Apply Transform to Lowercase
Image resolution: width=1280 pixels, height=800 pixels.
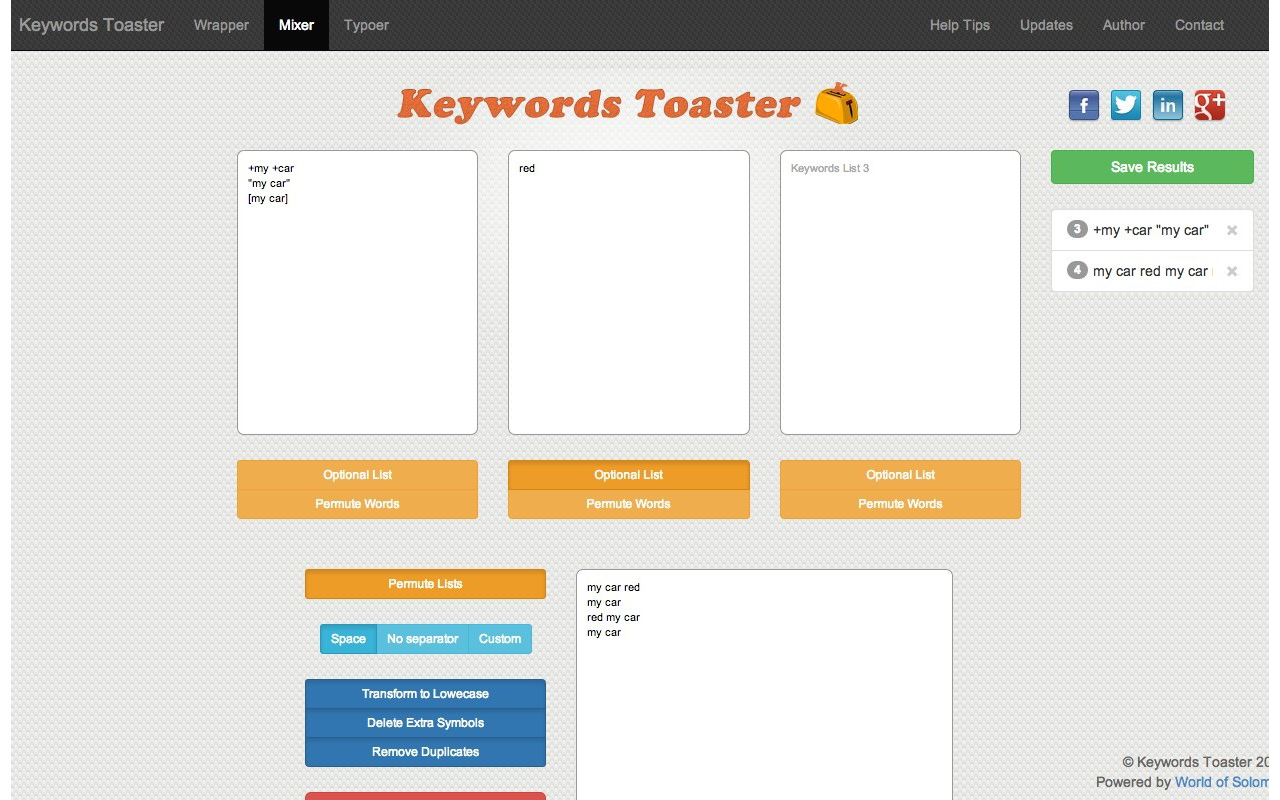tap(424, 693)
